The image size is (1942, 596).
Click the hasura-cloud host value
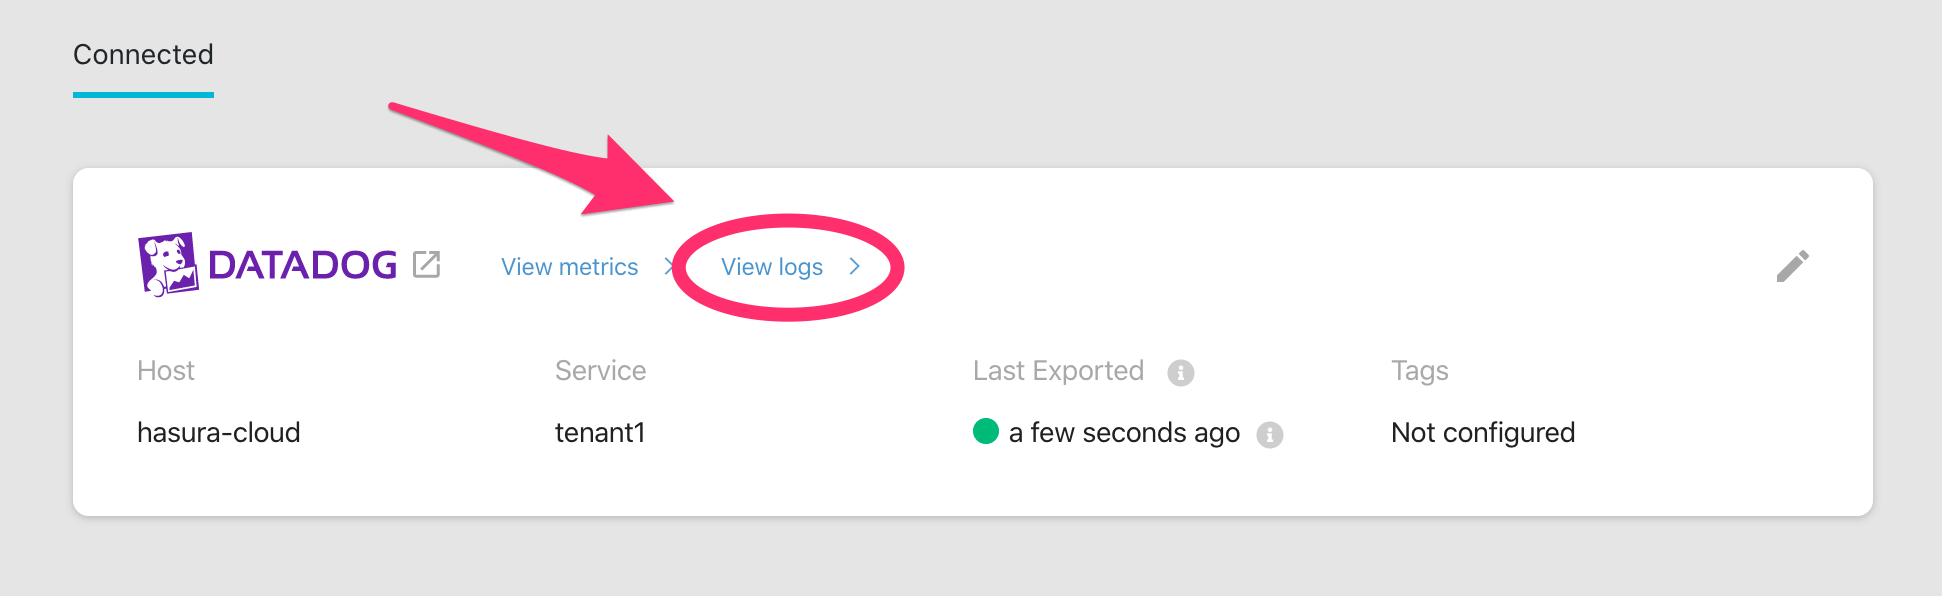[219, 433]
